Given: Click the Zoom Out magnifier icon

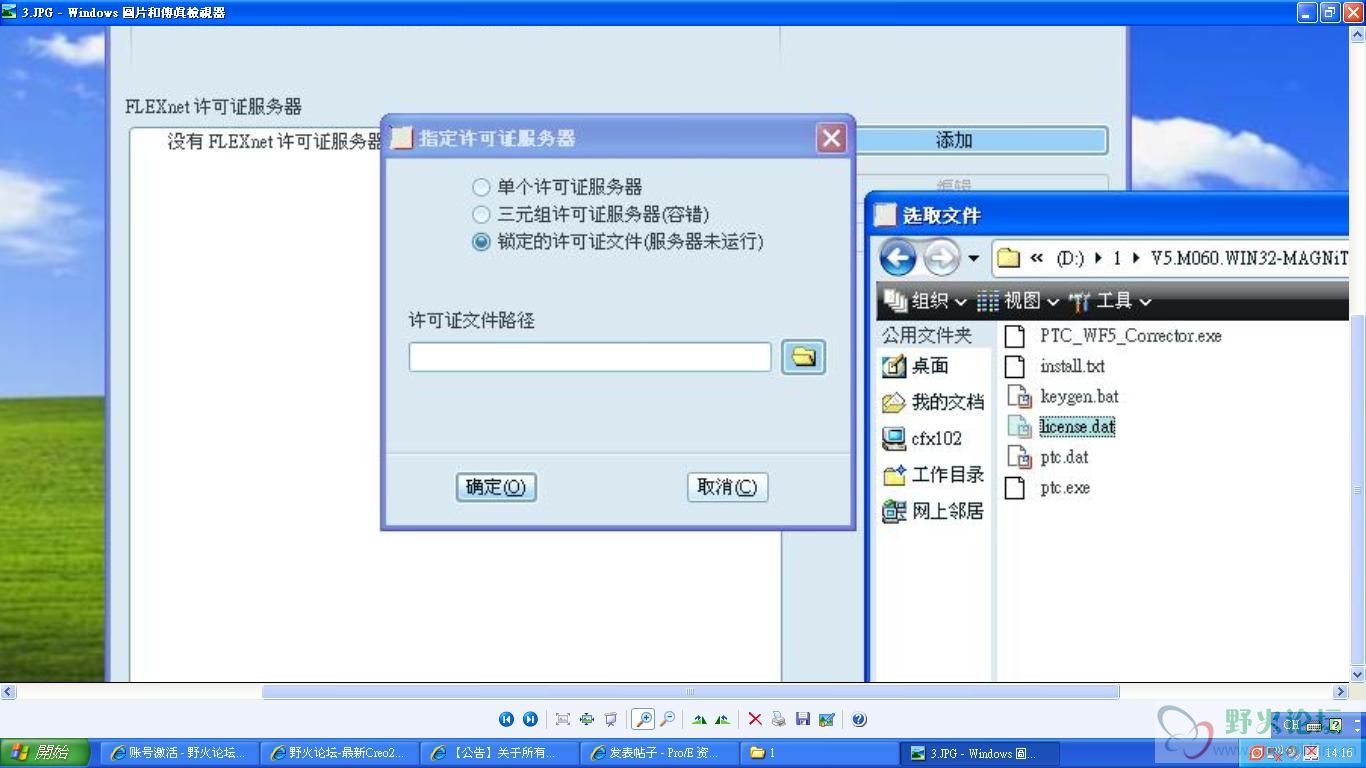Looking at the screenshot, I should point(667,719).
